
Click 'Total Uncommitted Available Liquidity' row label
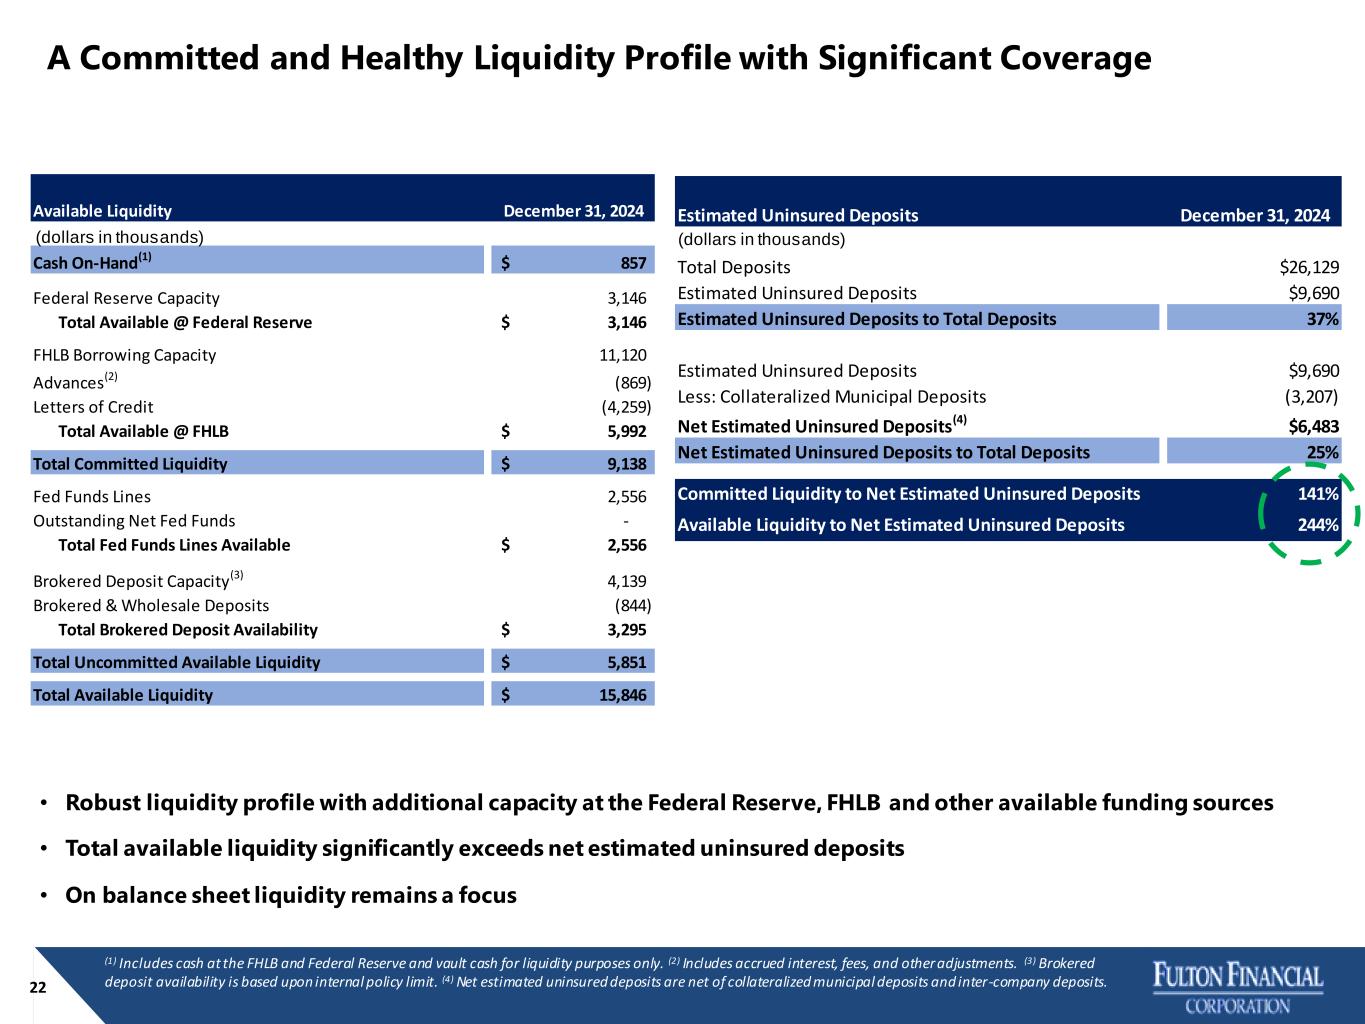tap(176, 662)
